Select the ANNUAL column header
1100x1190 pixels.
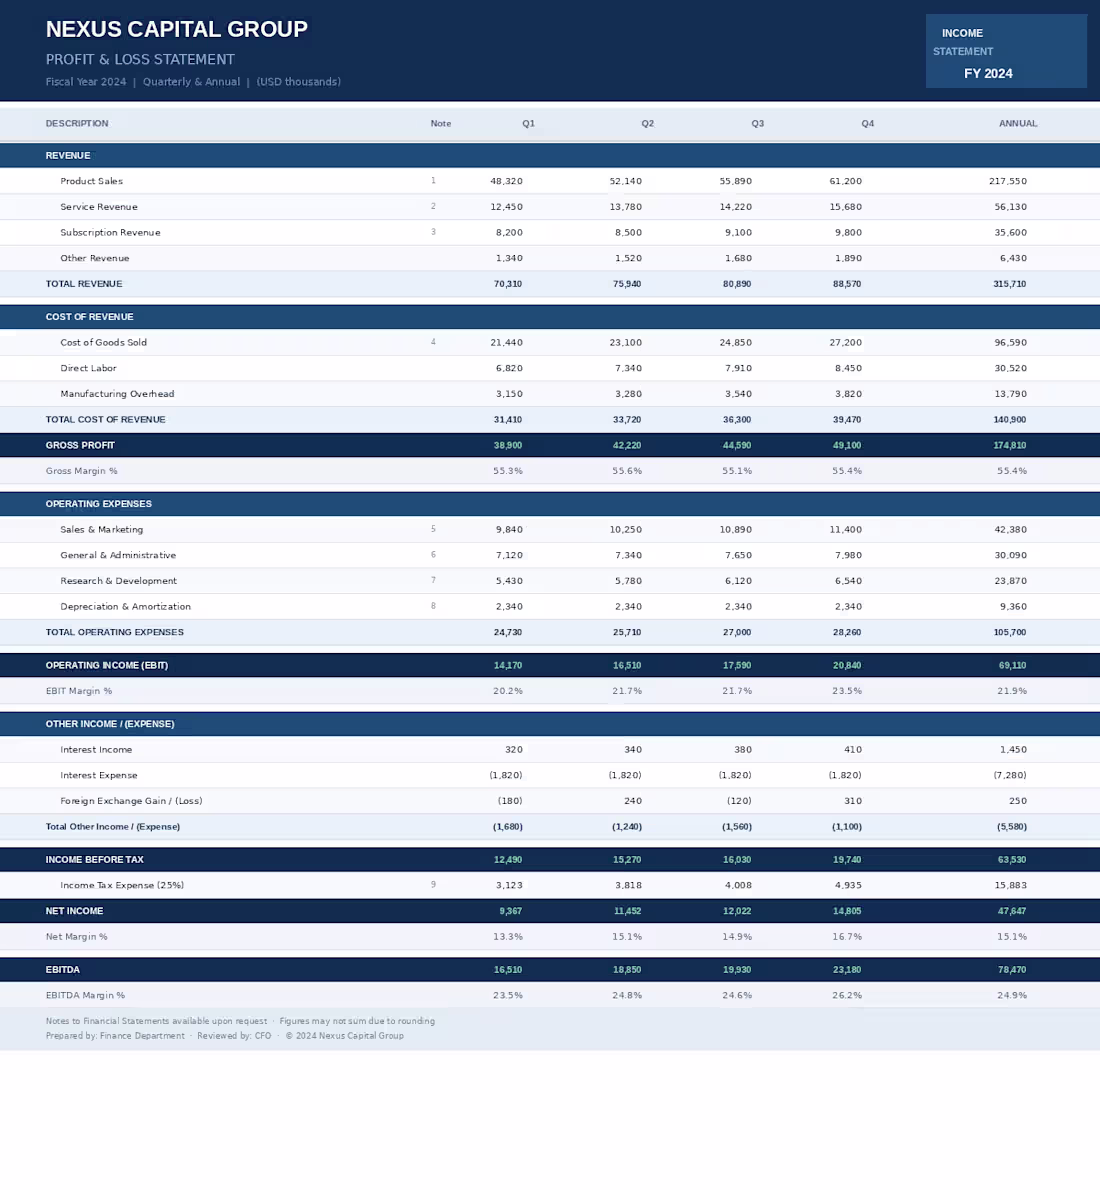coord(1018,123)
